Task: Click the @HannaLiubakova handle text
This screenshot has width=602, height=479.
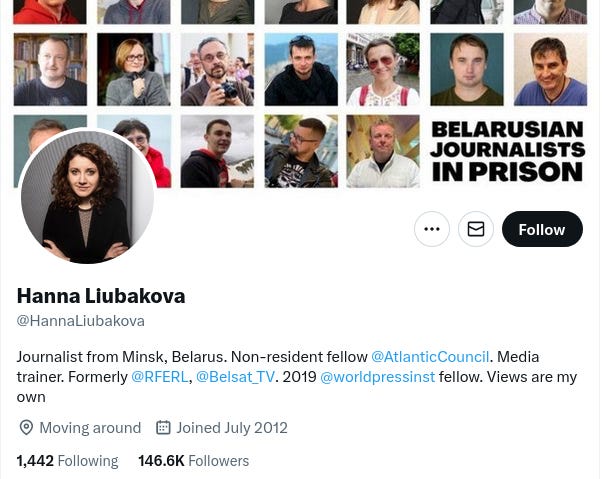Action: tap(81, 321)
